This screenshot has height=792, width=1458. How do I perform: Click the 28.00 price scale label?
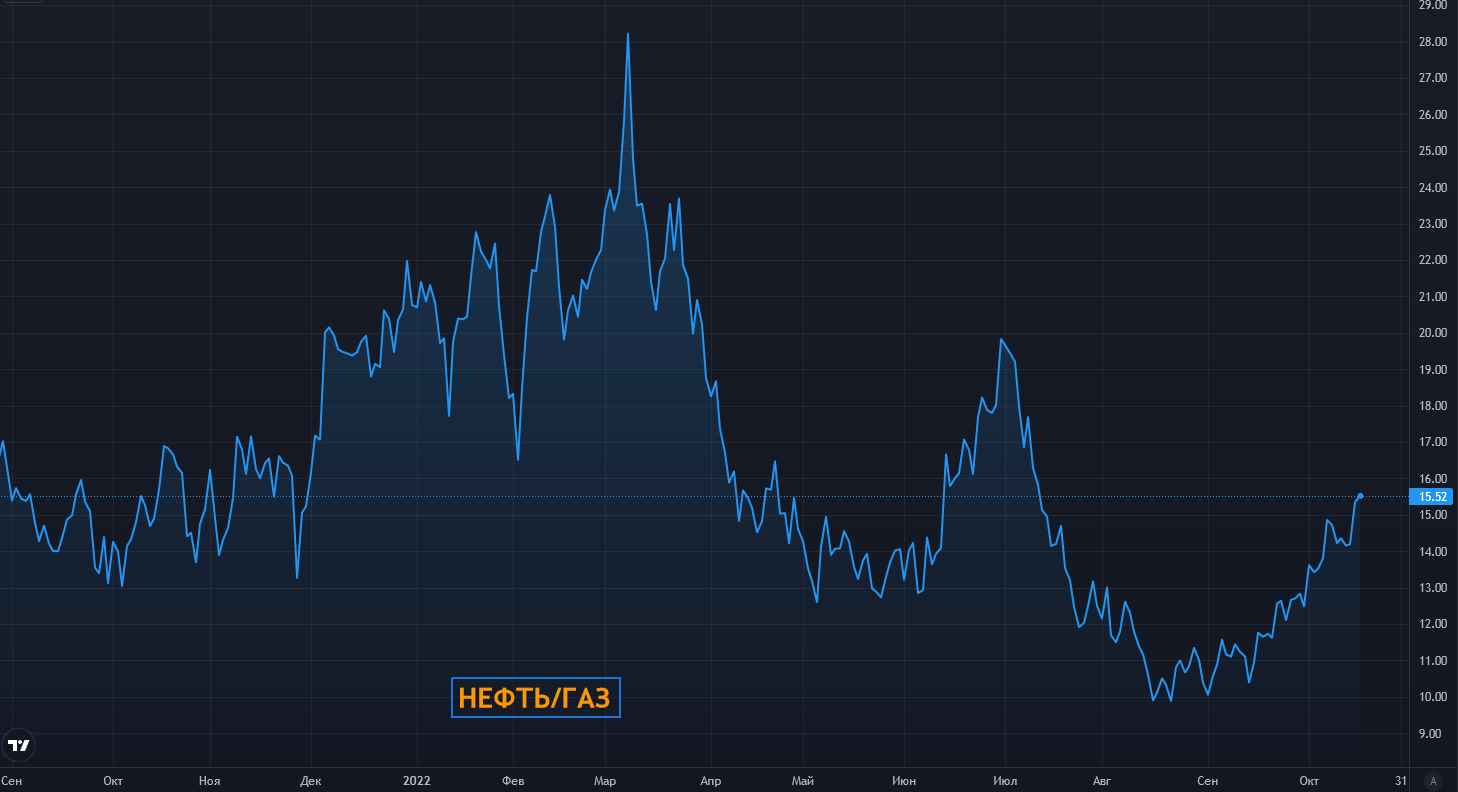tap(1433, 42)
